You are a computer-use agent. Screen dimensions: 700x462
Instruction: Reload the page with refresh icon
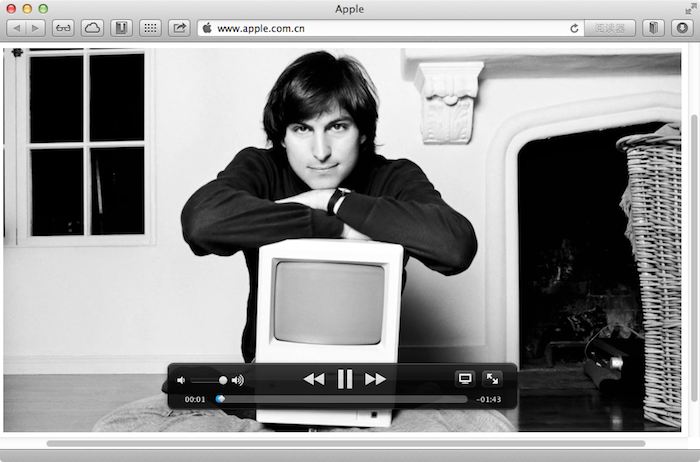(574, 29)
